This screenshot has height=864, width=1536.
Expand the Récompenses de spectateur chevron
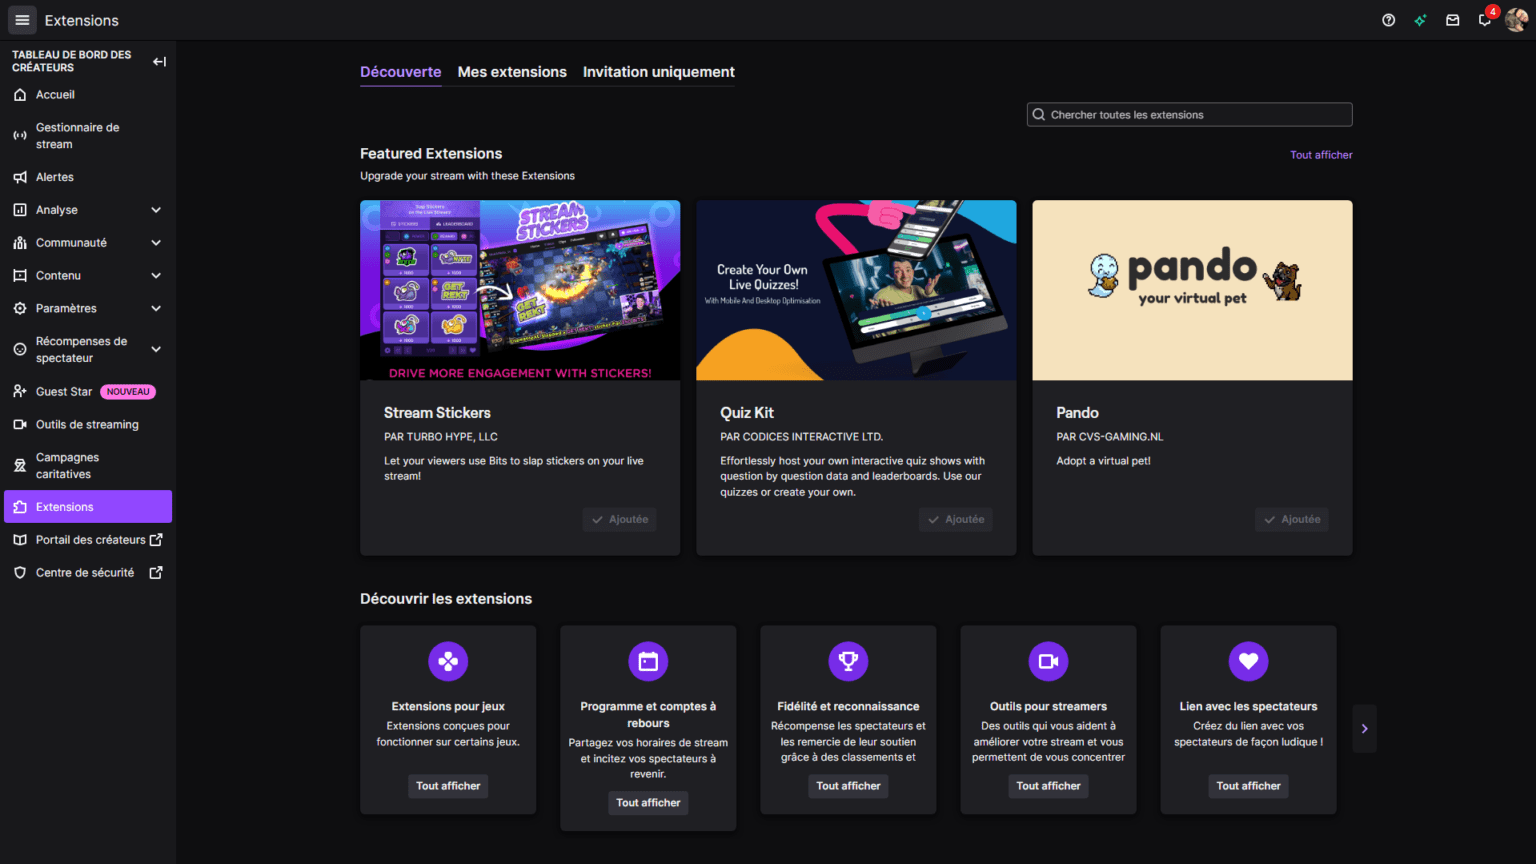[x=156, y=350]
